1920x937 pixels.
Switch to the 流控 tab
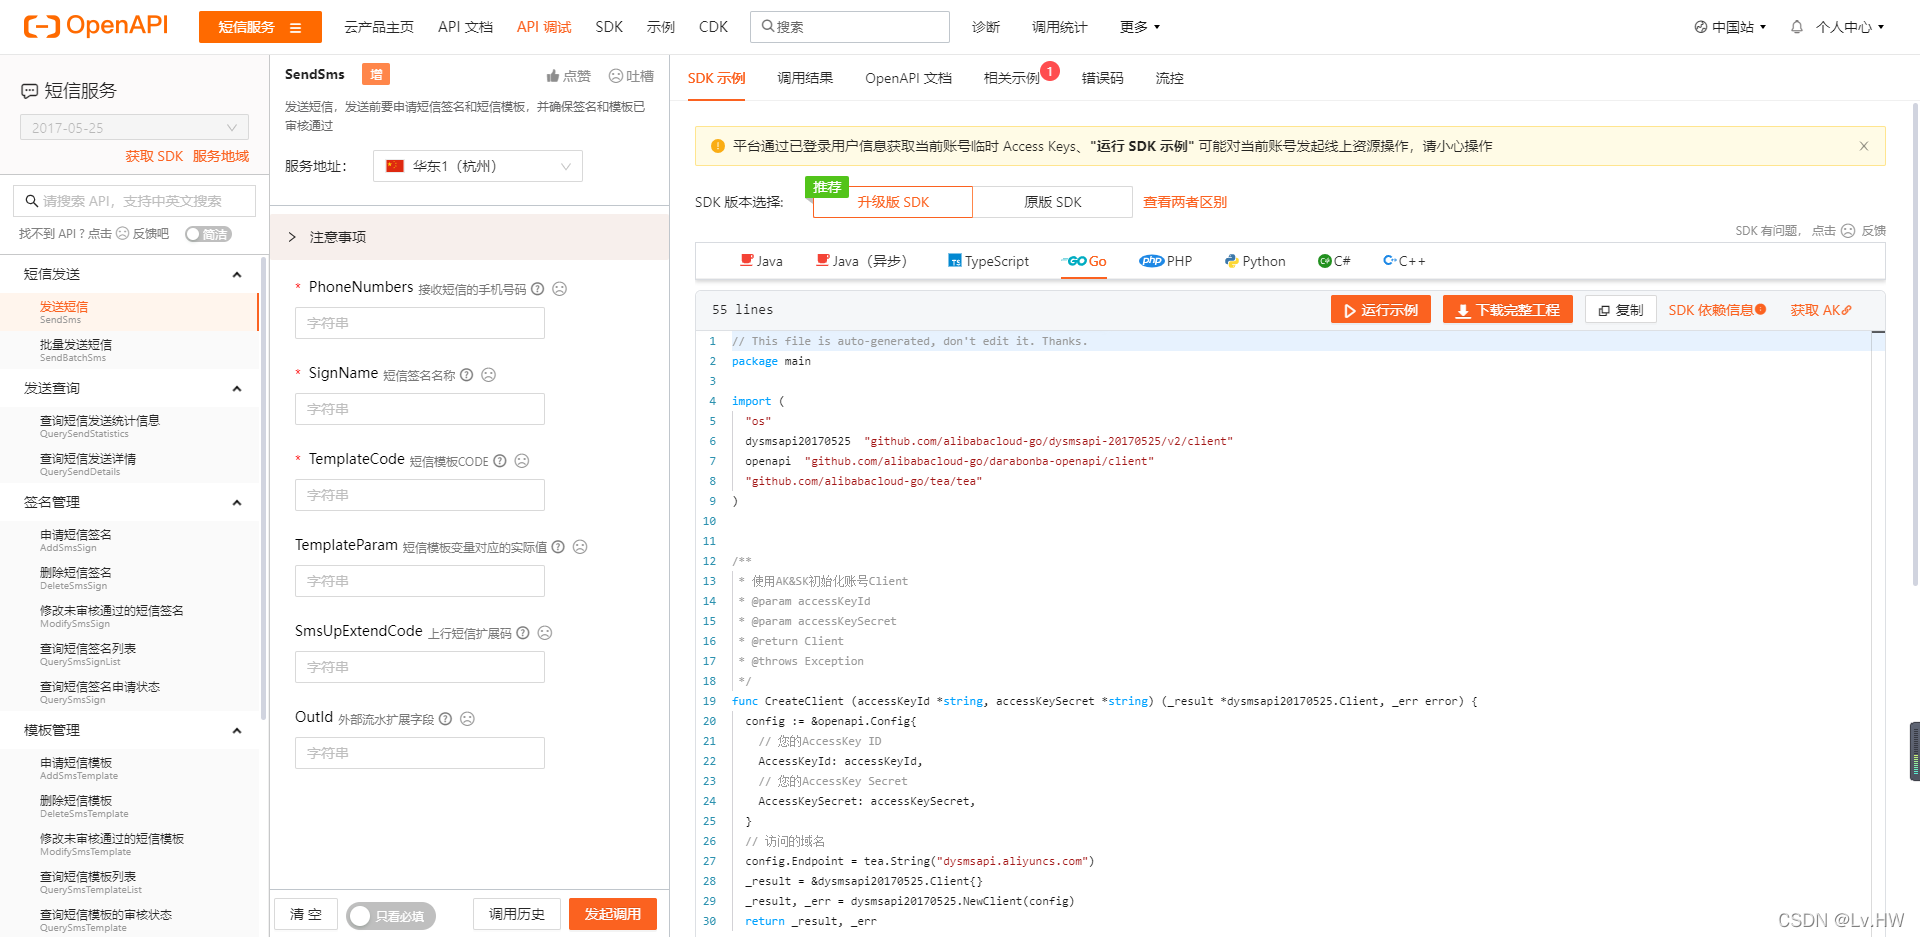click(1169, 78)
